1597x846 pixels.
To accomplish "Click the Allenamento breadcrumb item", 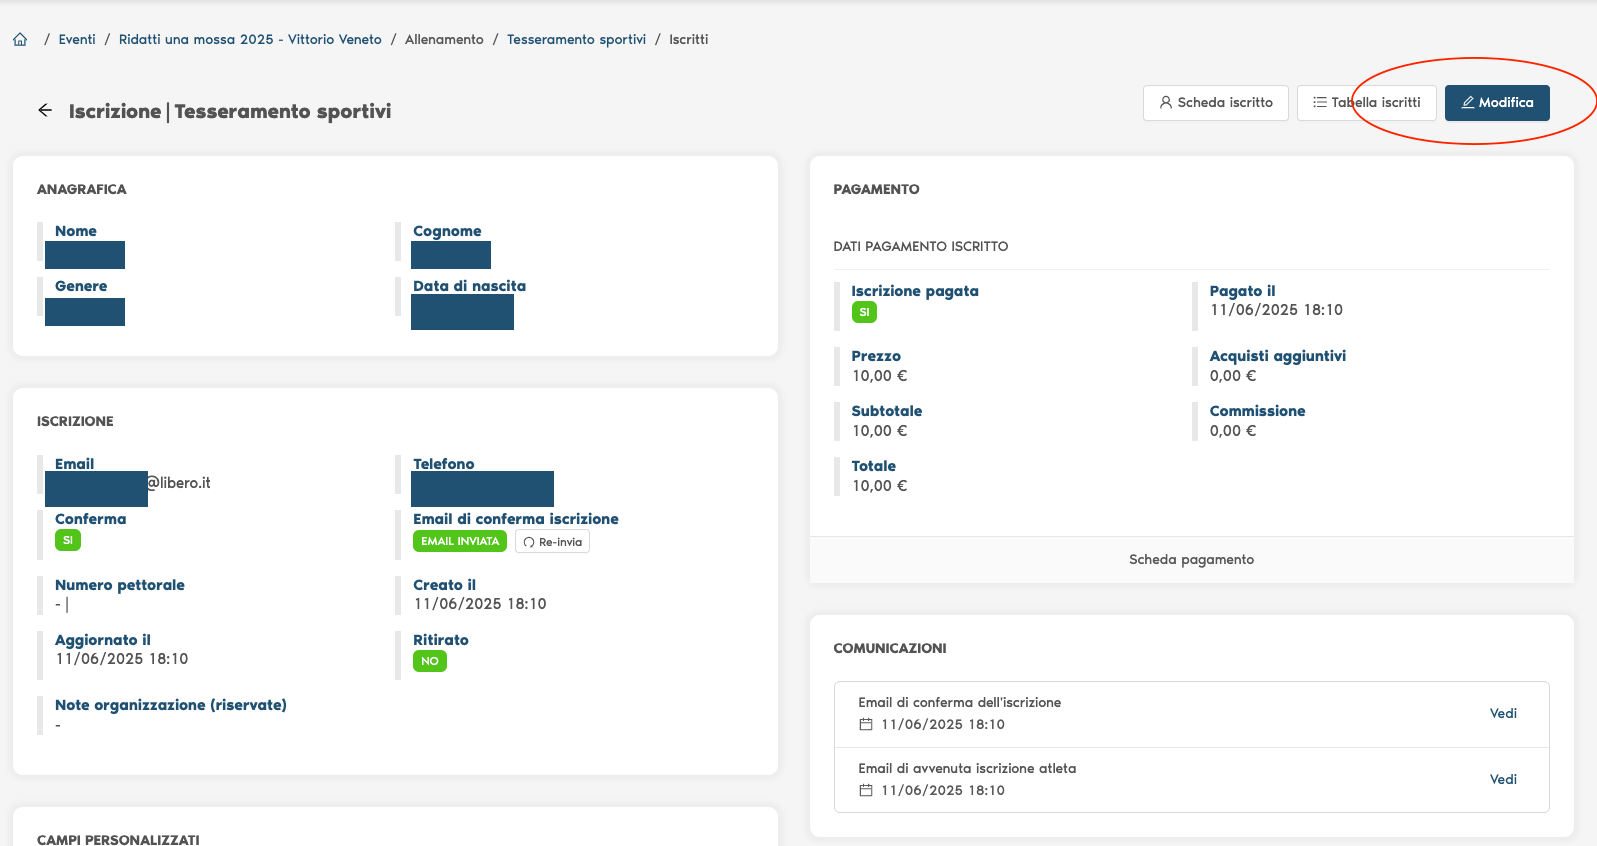I will tap(444, 40).
